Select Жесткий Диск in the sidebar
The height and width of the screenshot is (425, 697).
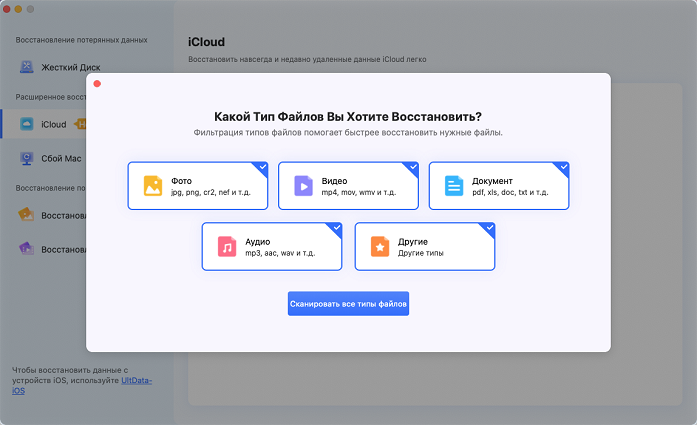point(71,68)
